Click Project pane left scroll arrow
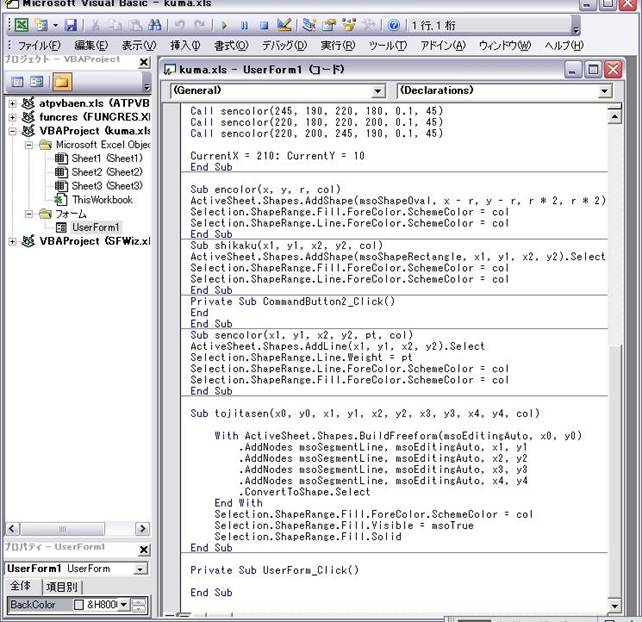Screen dimensions: 642x622 (12, 529)
